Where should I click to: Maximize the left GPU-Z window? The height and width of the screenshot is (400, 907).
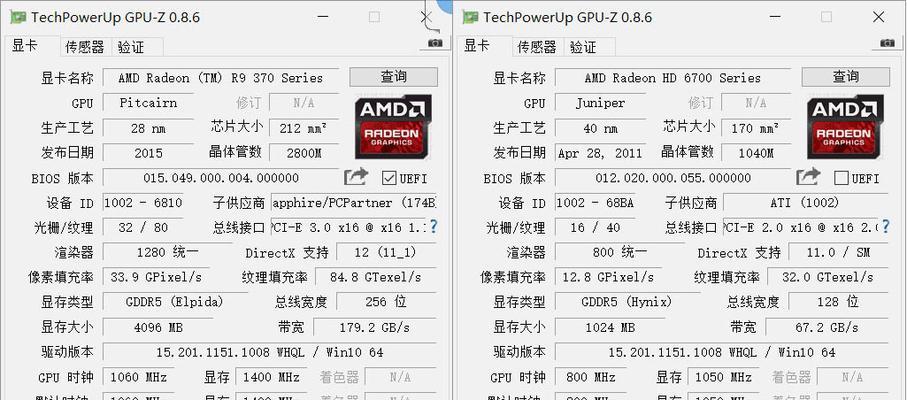(x=374, y=17)
